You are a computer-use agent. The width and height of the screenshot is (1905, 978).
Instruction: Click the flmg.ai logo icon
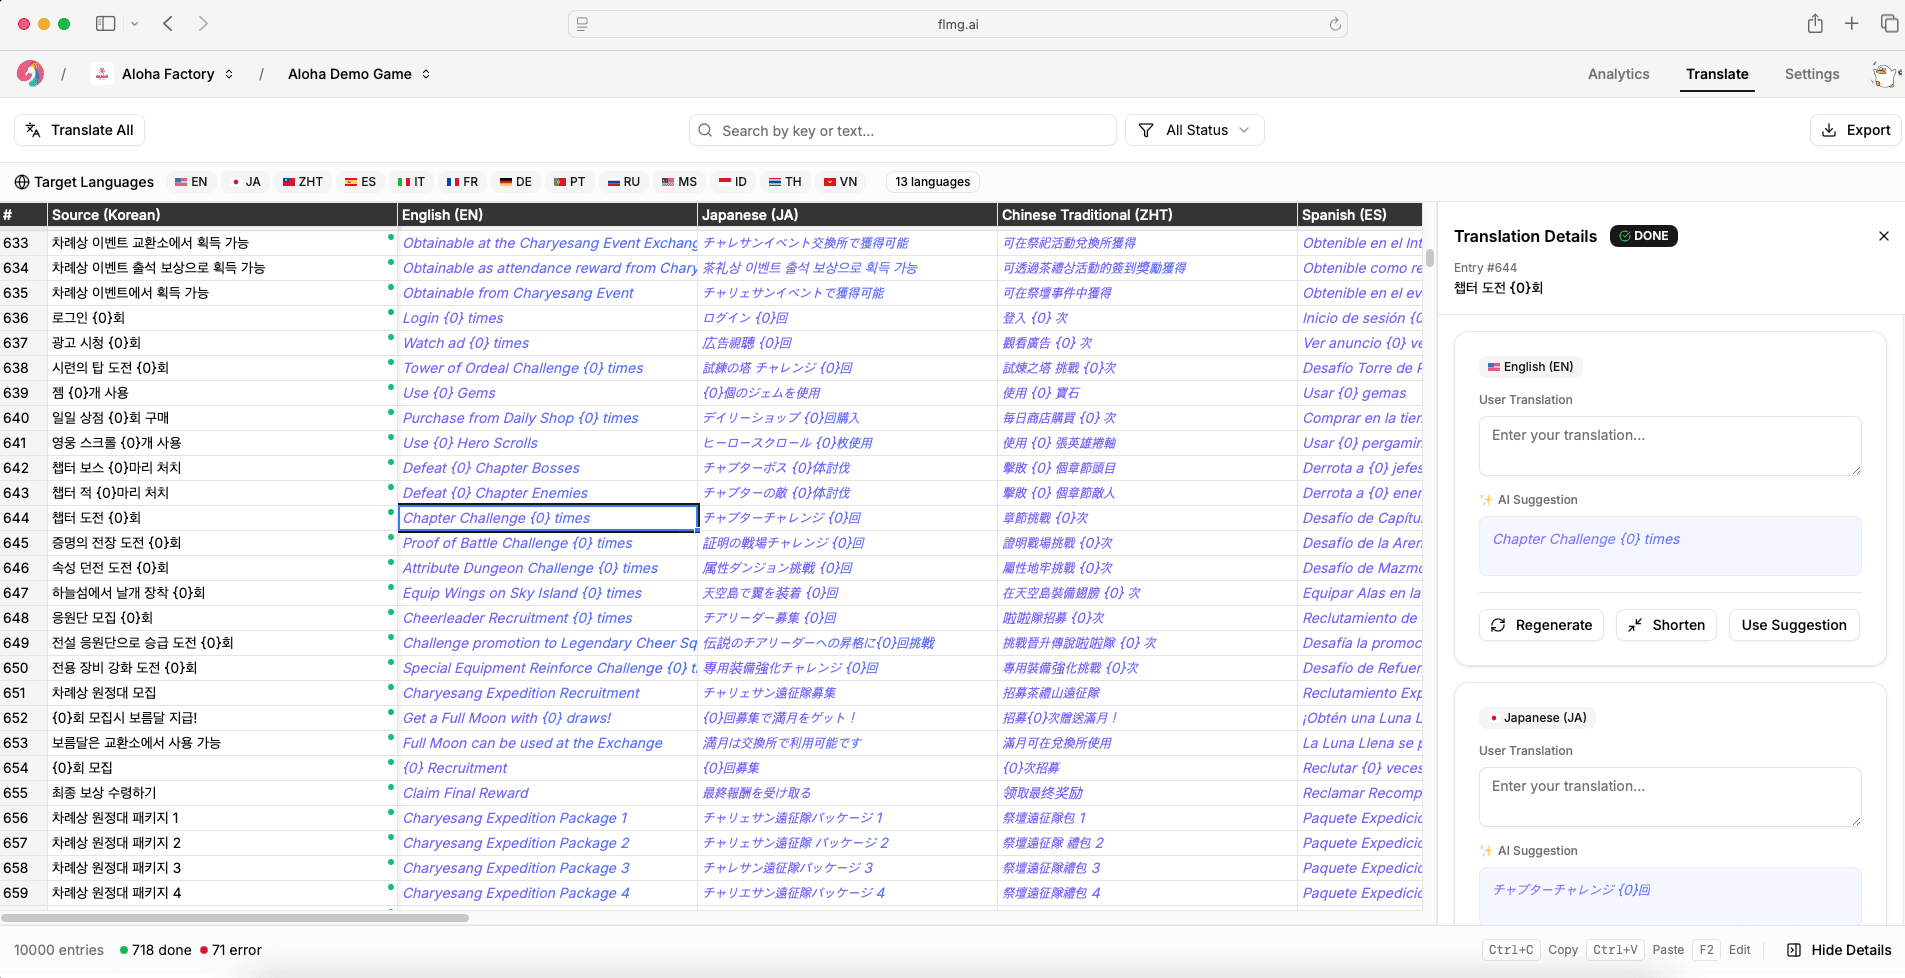(x=30, y=73)
